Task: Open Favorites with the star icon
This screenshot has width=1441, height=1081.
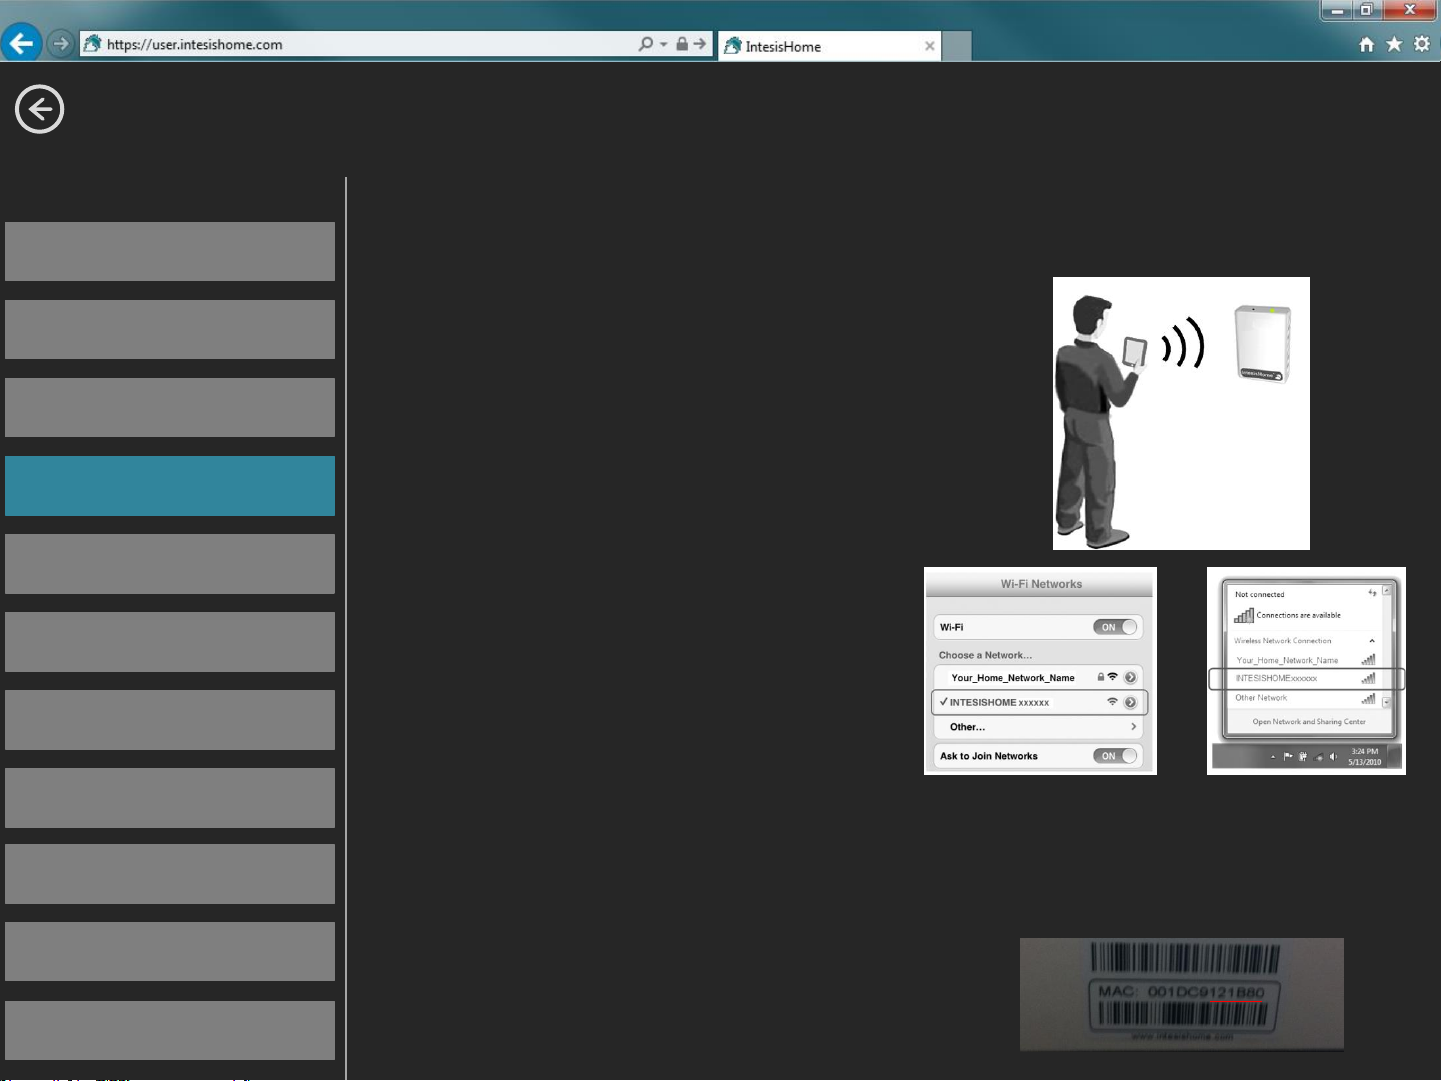Action: click(x=1394, y=44)
